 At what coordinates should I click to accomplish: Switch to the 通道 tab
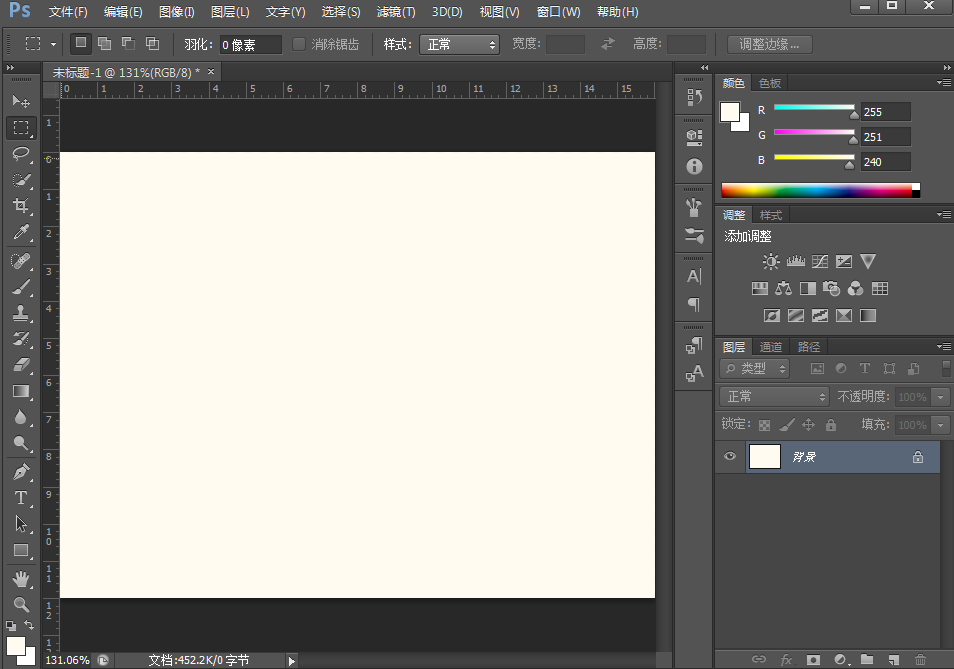pos(771,347)
